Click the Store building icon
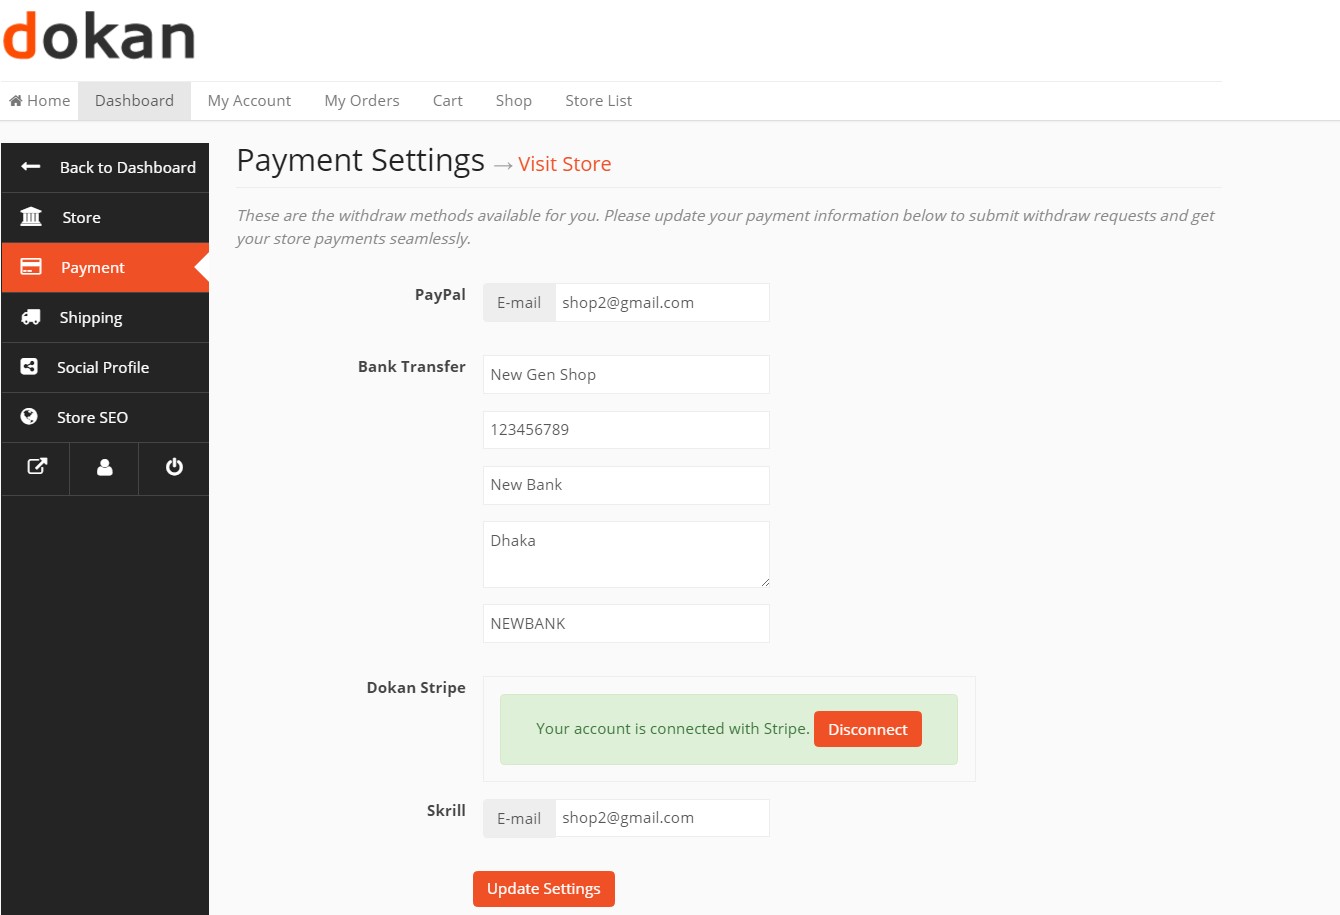Screen dimensions: 1340x915 coord(31,217)
